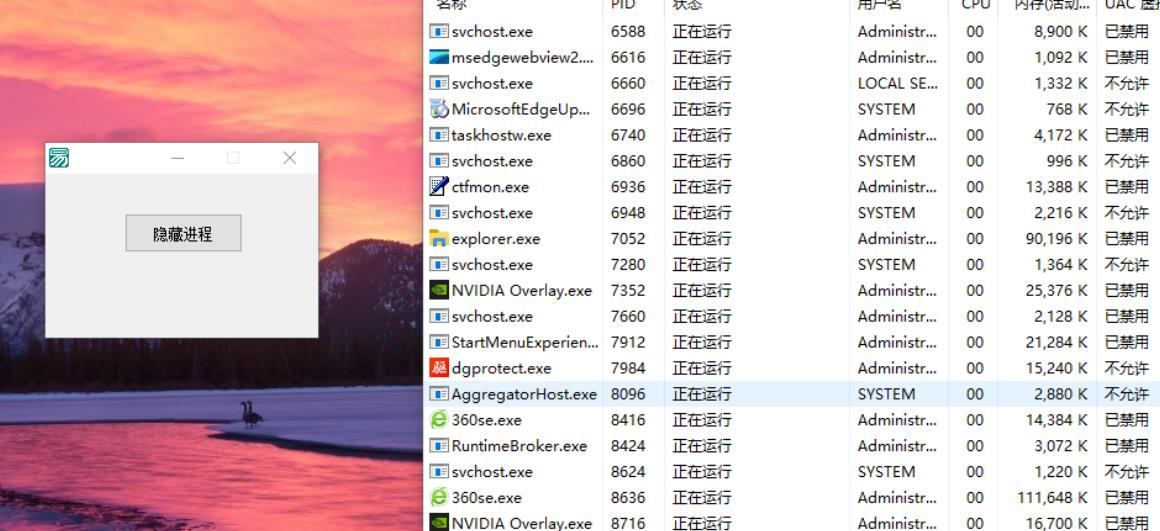Click the icon of svchost.exe PID 7280

pyautogui.click(x=439, y=265)
